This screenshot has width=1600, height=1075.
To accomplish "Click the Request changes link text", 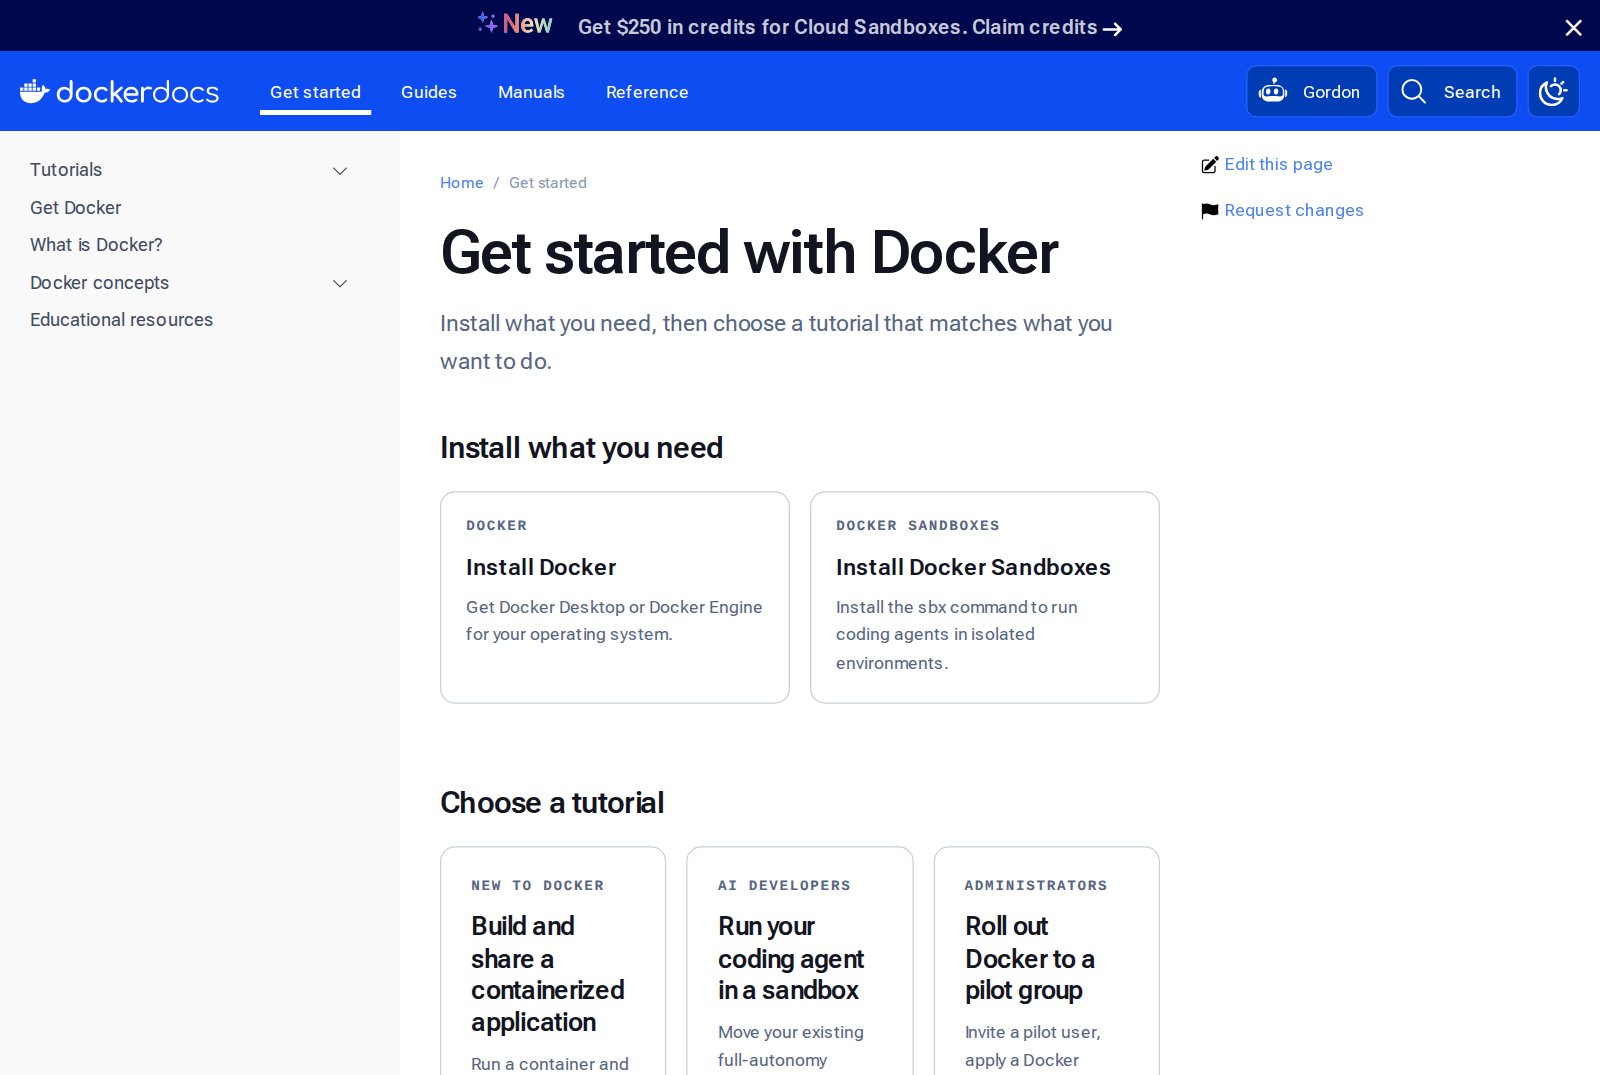I will pos(1294,210).
